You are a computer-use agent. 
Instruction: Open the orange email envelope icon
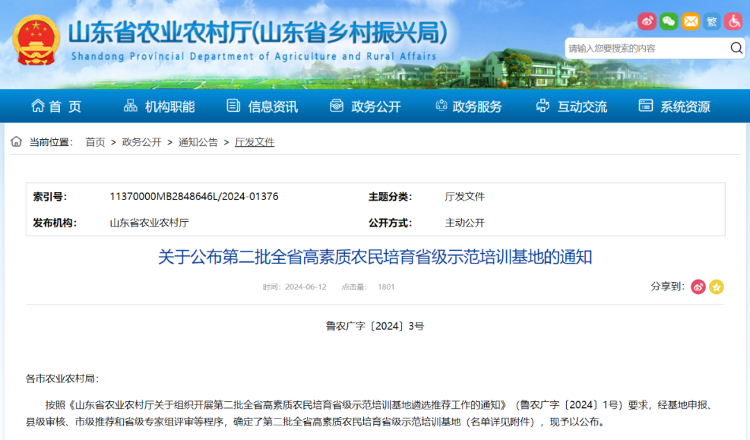690,21
